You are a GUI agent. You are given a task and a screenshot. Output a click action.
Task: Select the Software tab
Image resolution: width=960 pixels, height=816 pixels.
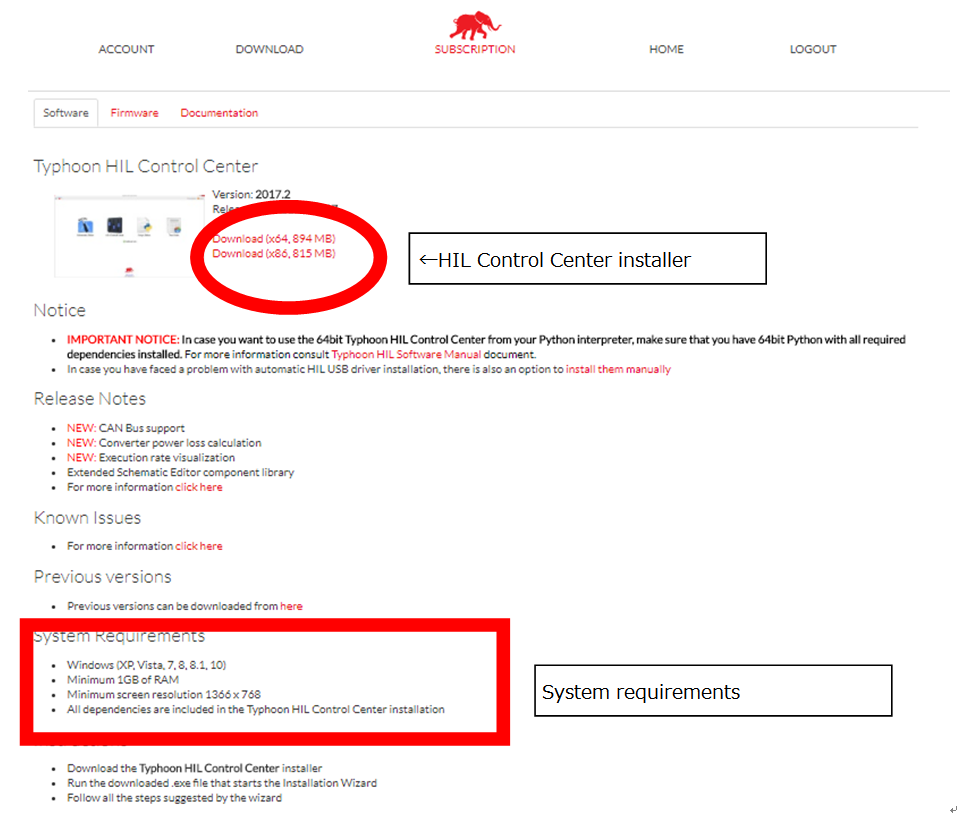point(66,113)
